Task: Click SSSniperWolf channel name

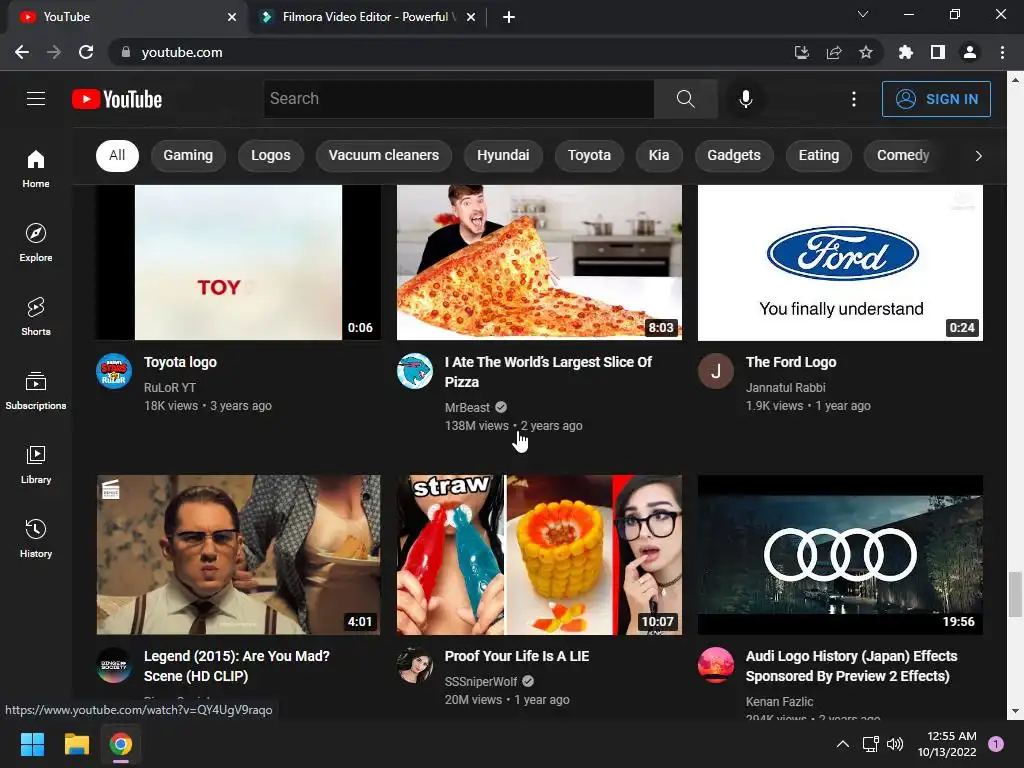Action: pyautogui.click(x=481, y=682)
